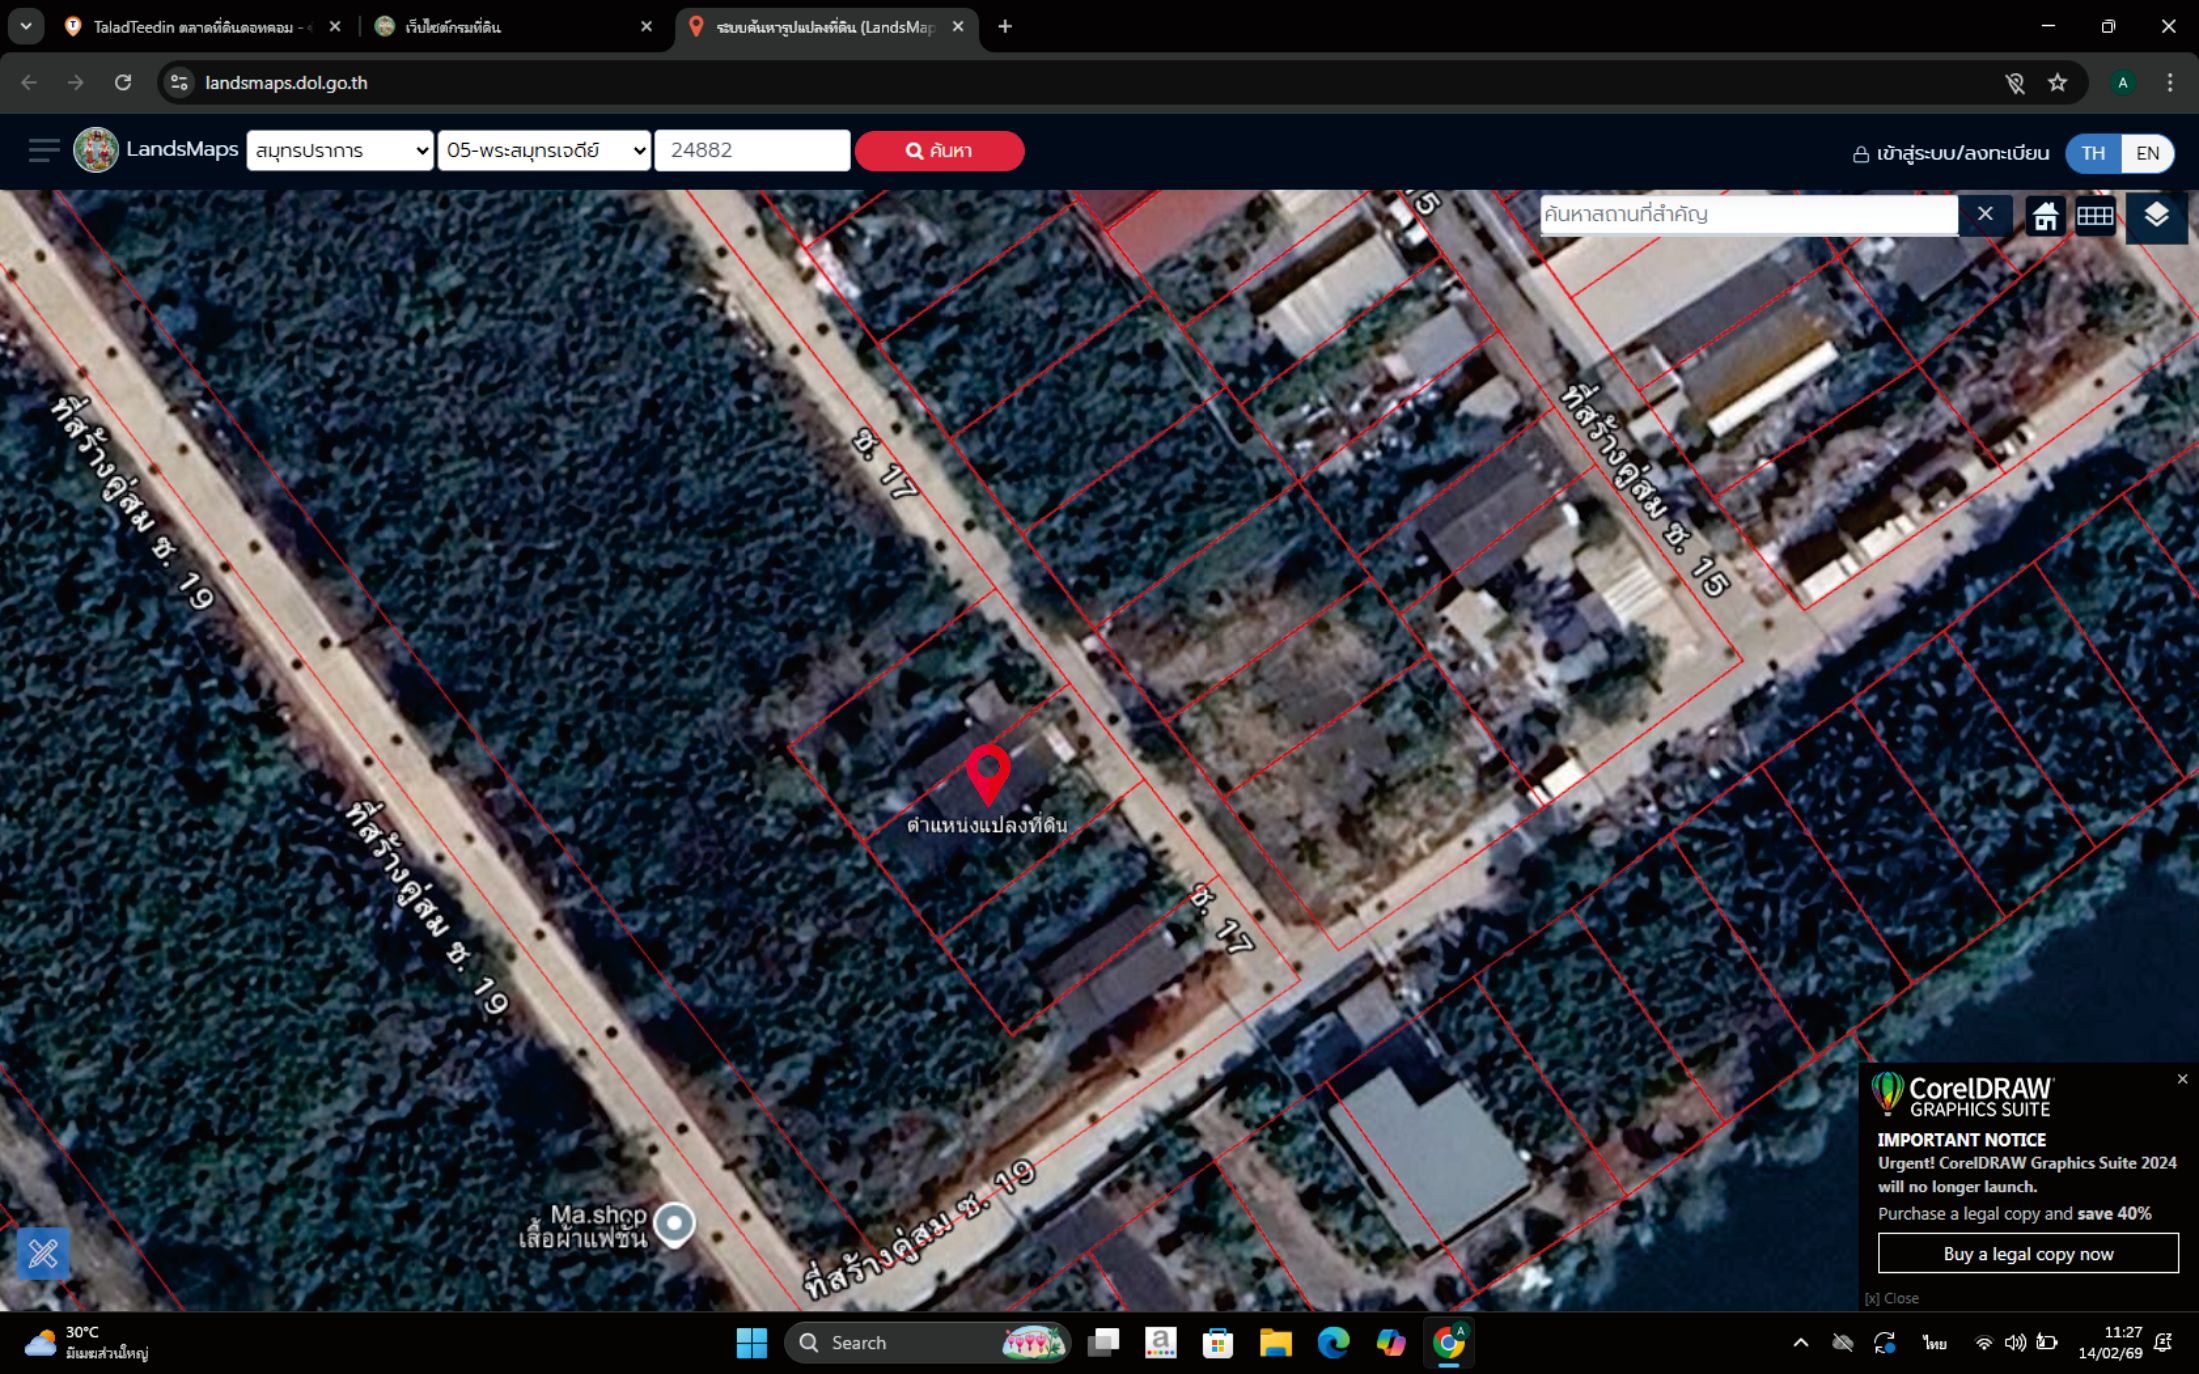
Task: Click the red ค้นหา search button
Action: click(939, 151)
